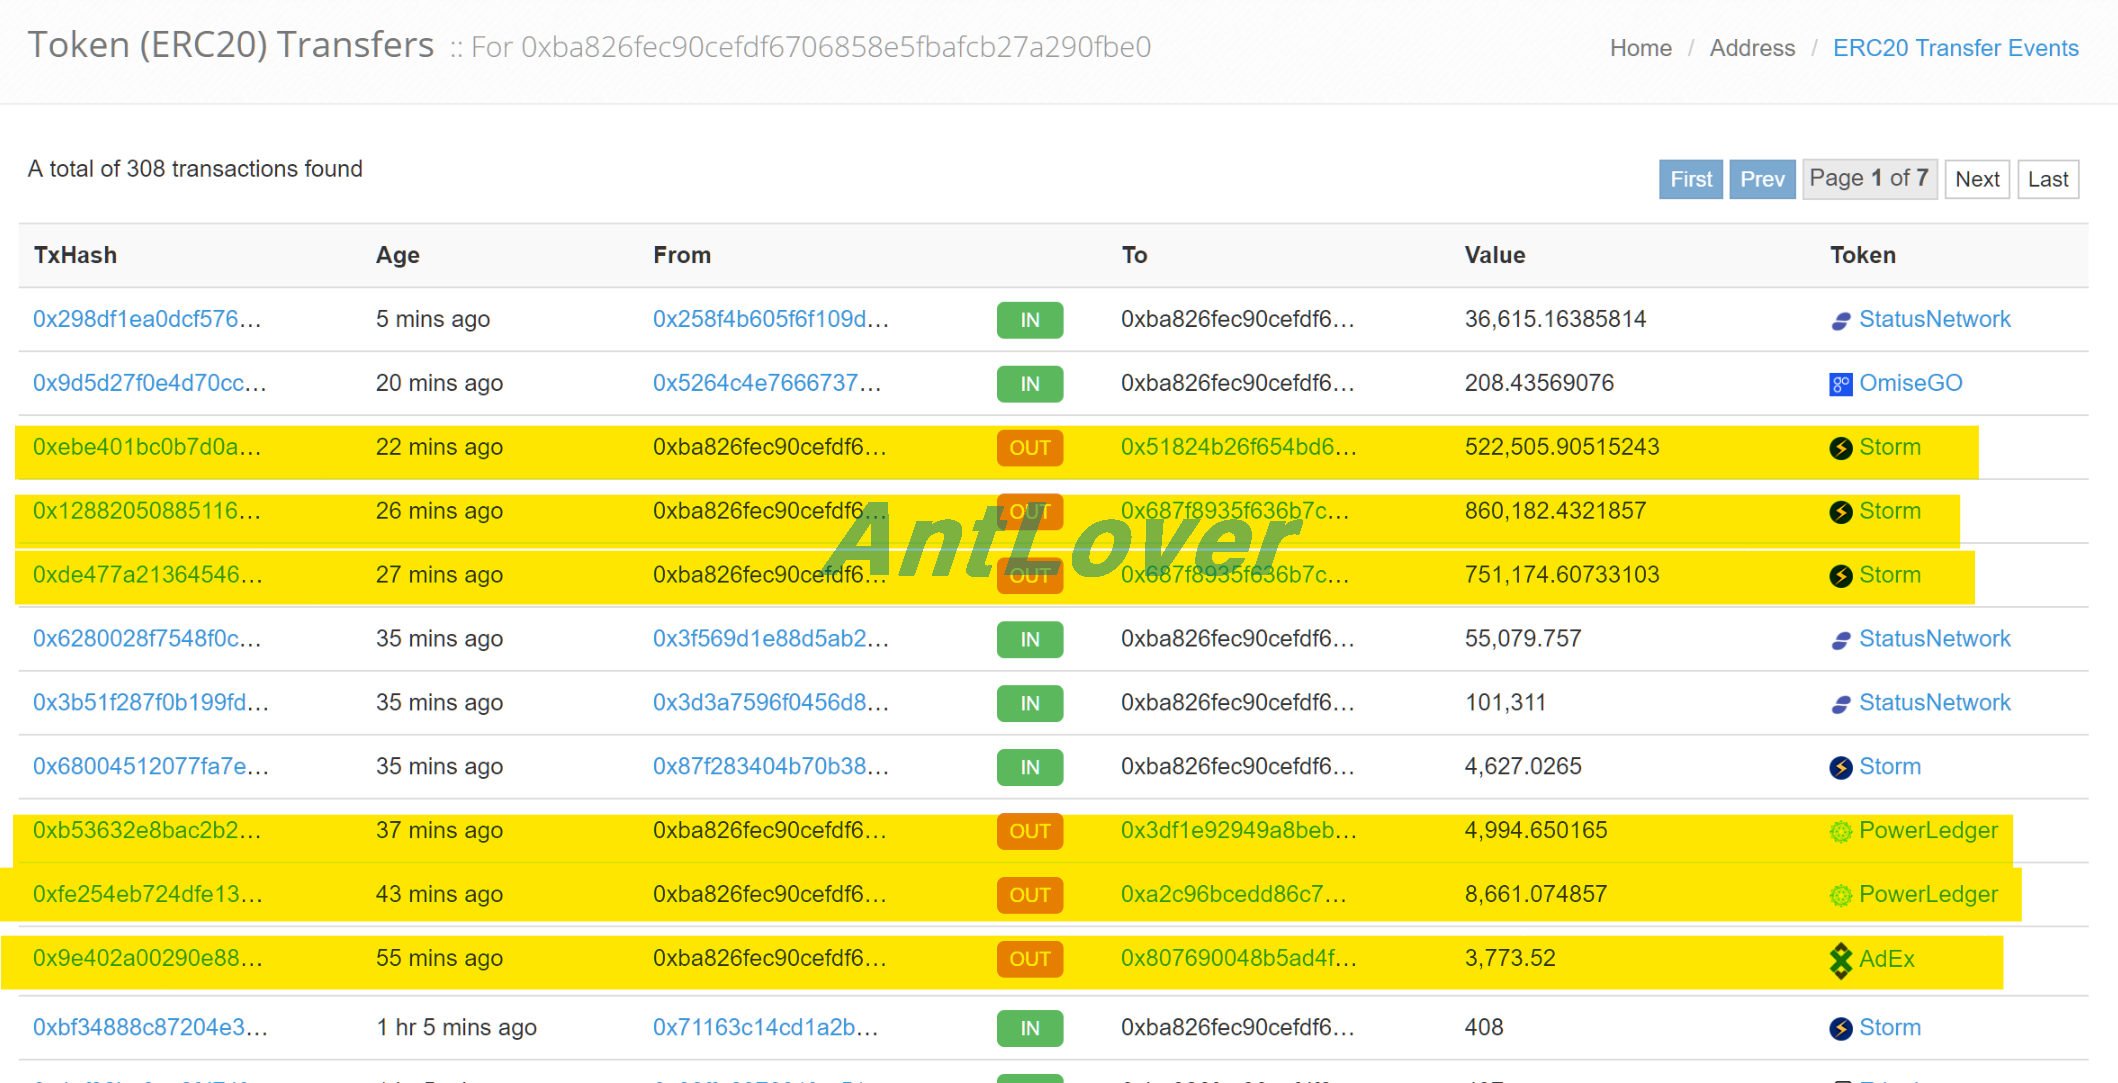
Task: Click the PowerLedger icon in 37 mins ago row
Action: pos(1840,832)
